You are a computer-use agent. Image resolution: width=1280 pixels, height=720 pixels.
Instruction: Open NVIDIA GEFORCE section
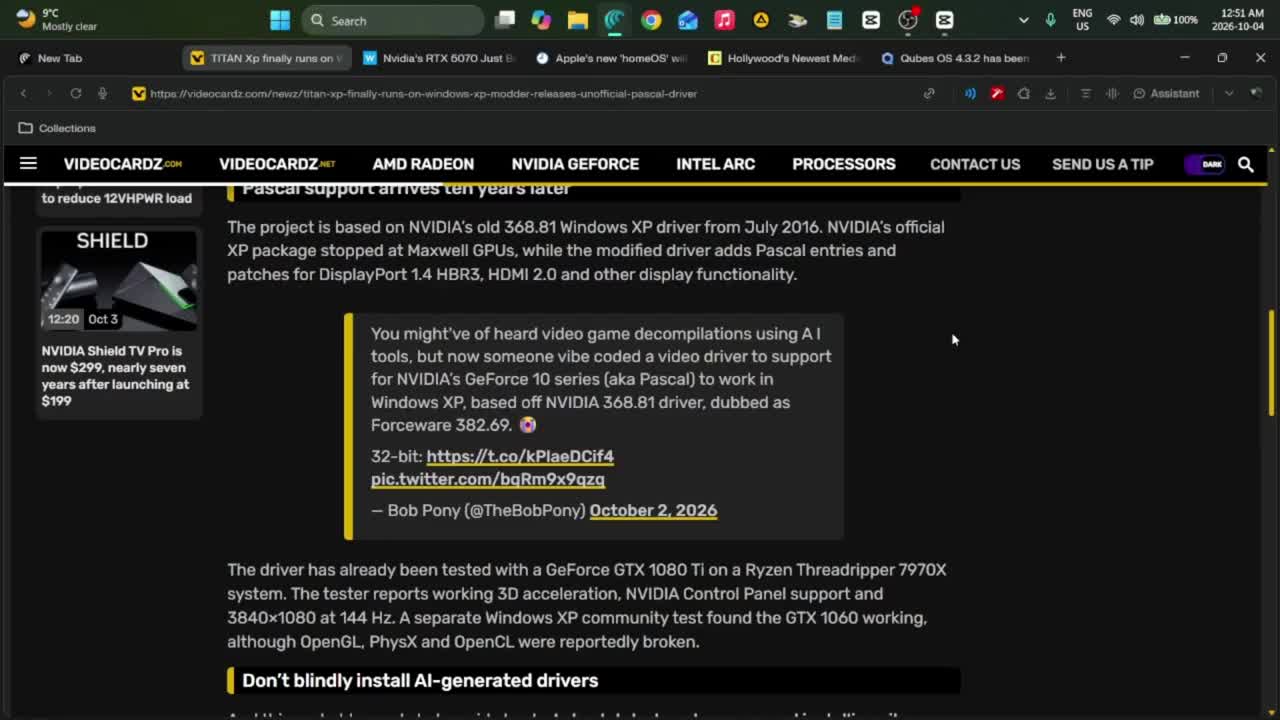575,164
